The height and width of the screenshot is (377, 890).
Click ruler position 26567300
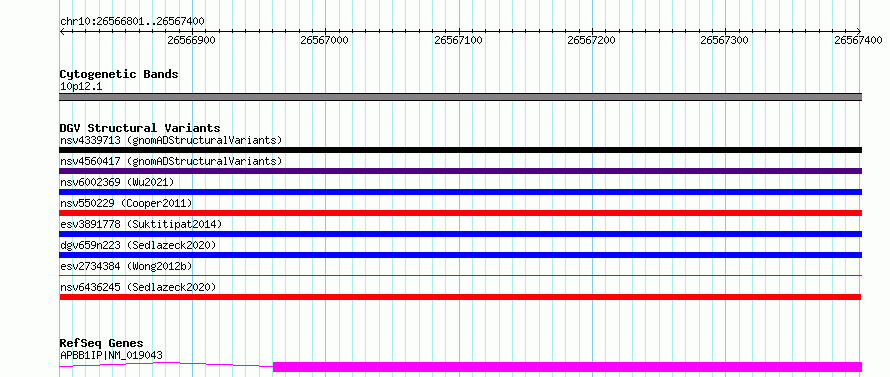725,40
